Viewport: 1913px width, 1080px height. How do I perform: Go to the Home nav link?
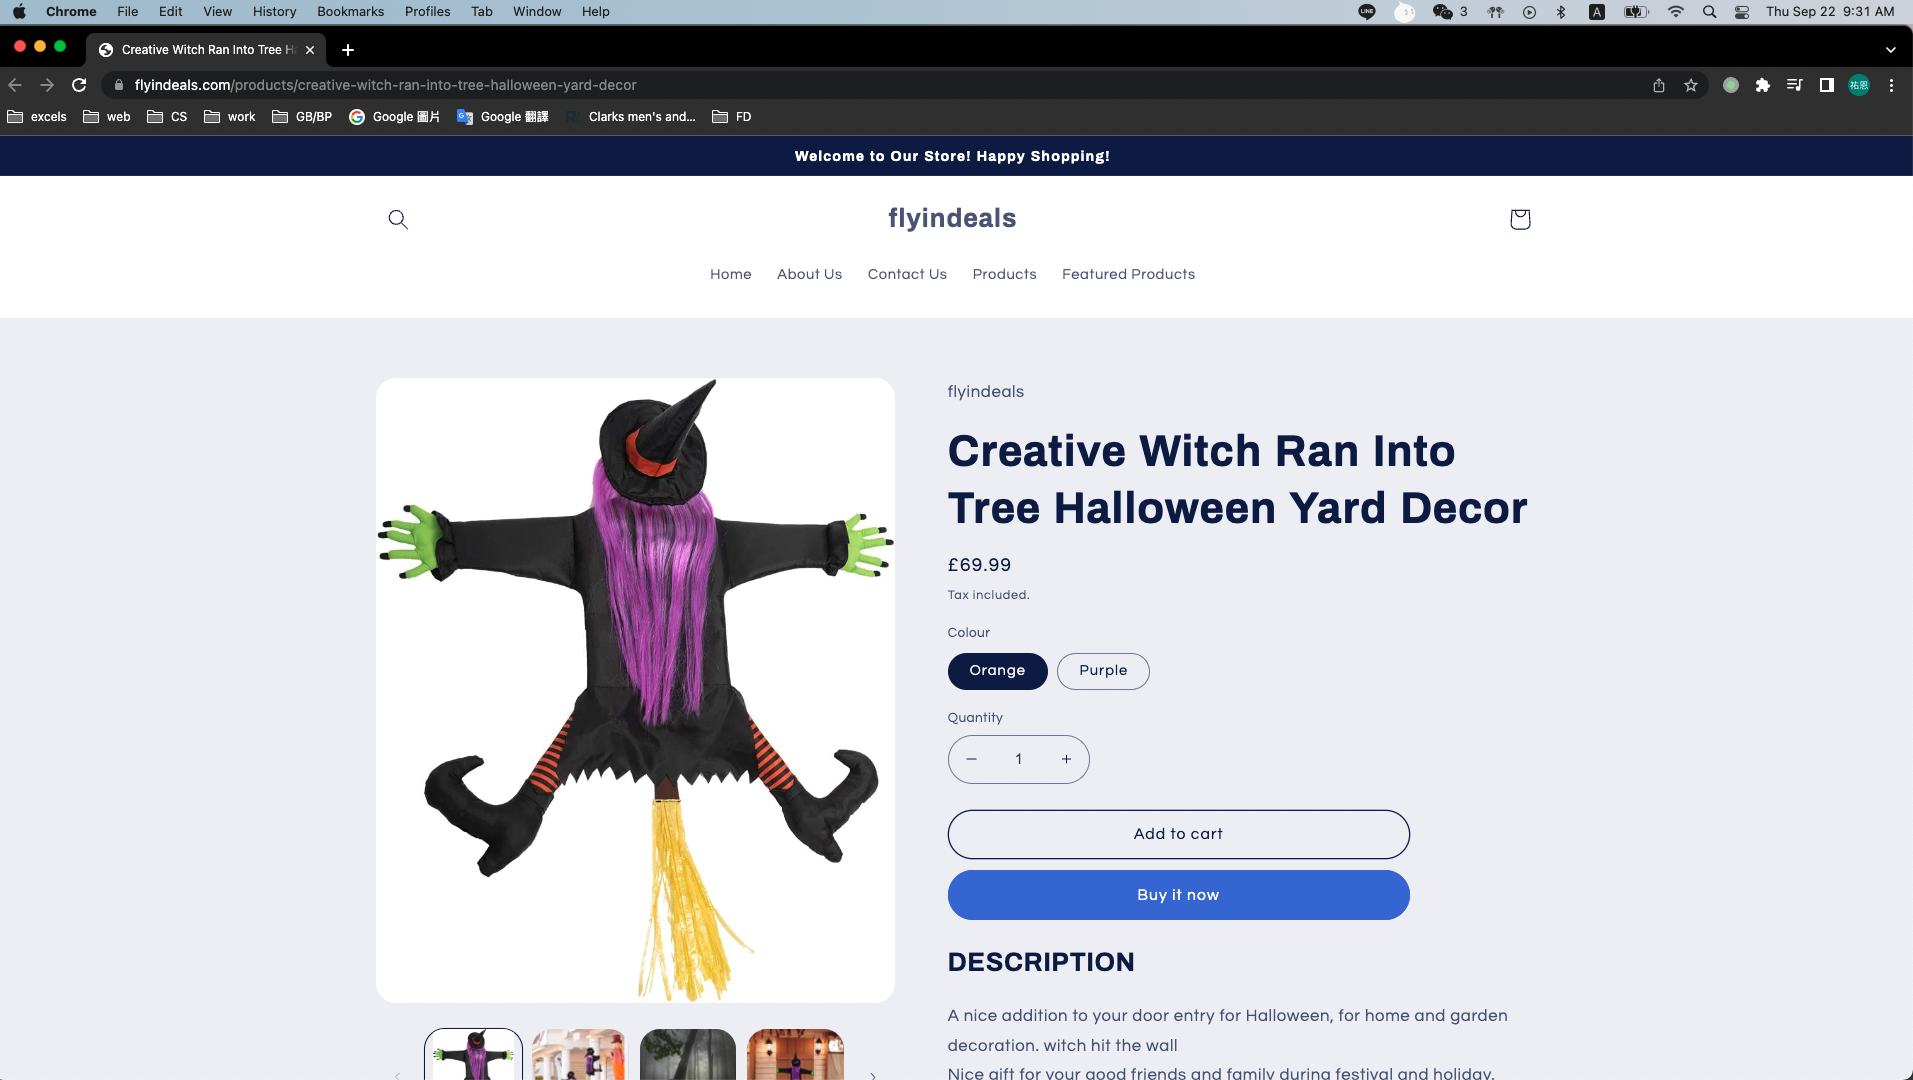[x=730, y=274]
